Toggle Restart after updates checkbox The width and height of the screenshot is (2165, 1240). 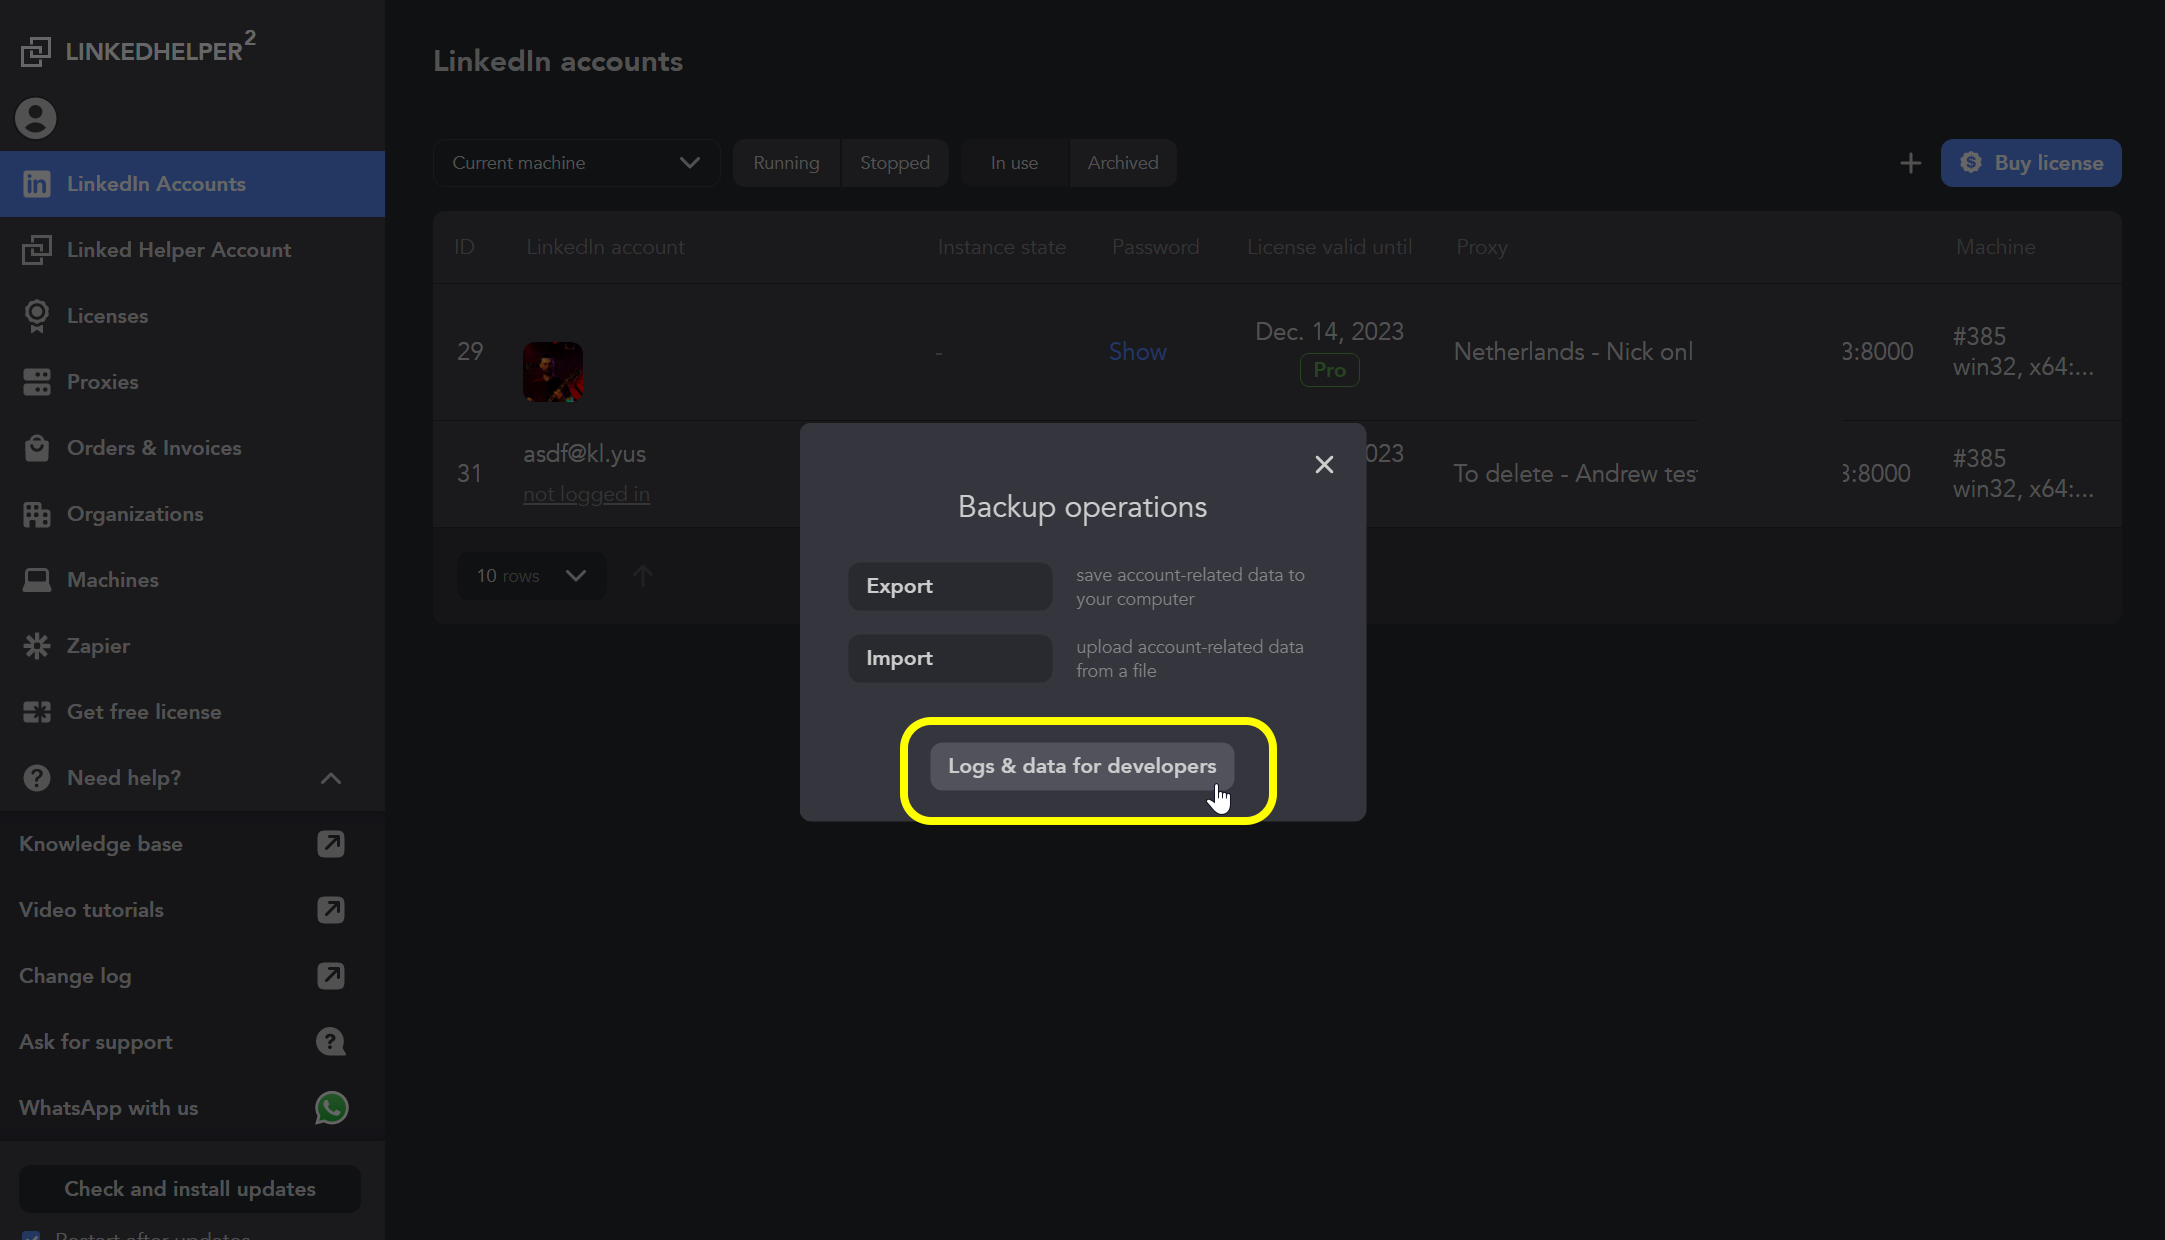(x=31, y=1236)
